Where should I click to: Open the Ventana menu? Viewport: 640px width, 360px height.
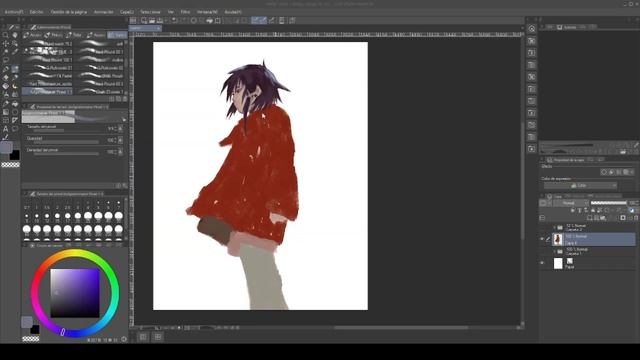207,12
